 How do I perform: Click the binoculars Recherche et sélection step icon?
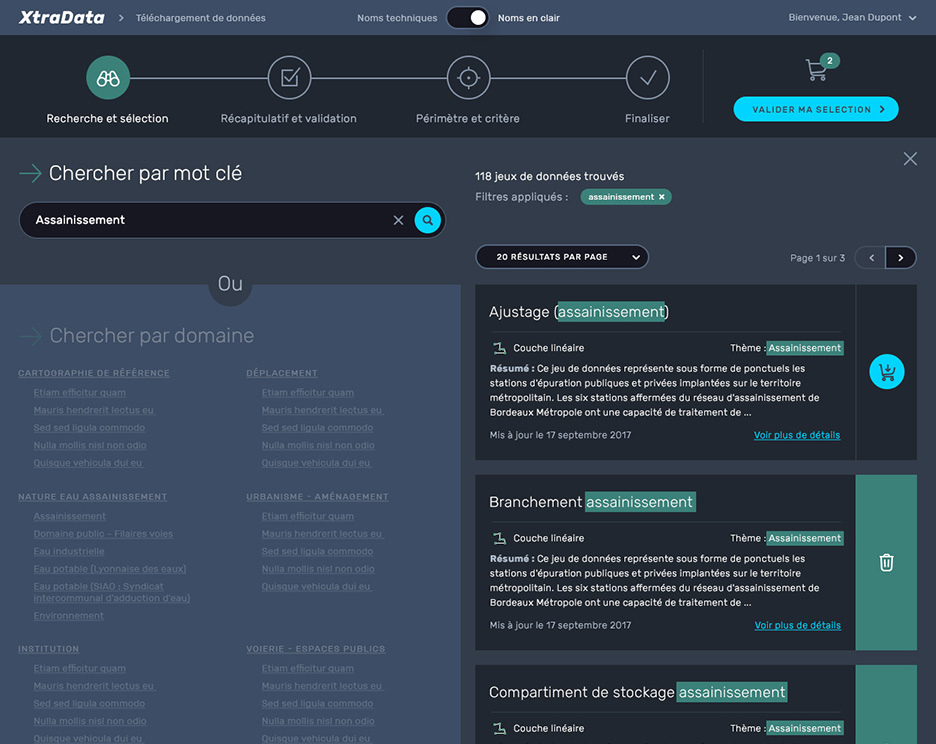tap(108, 78)
